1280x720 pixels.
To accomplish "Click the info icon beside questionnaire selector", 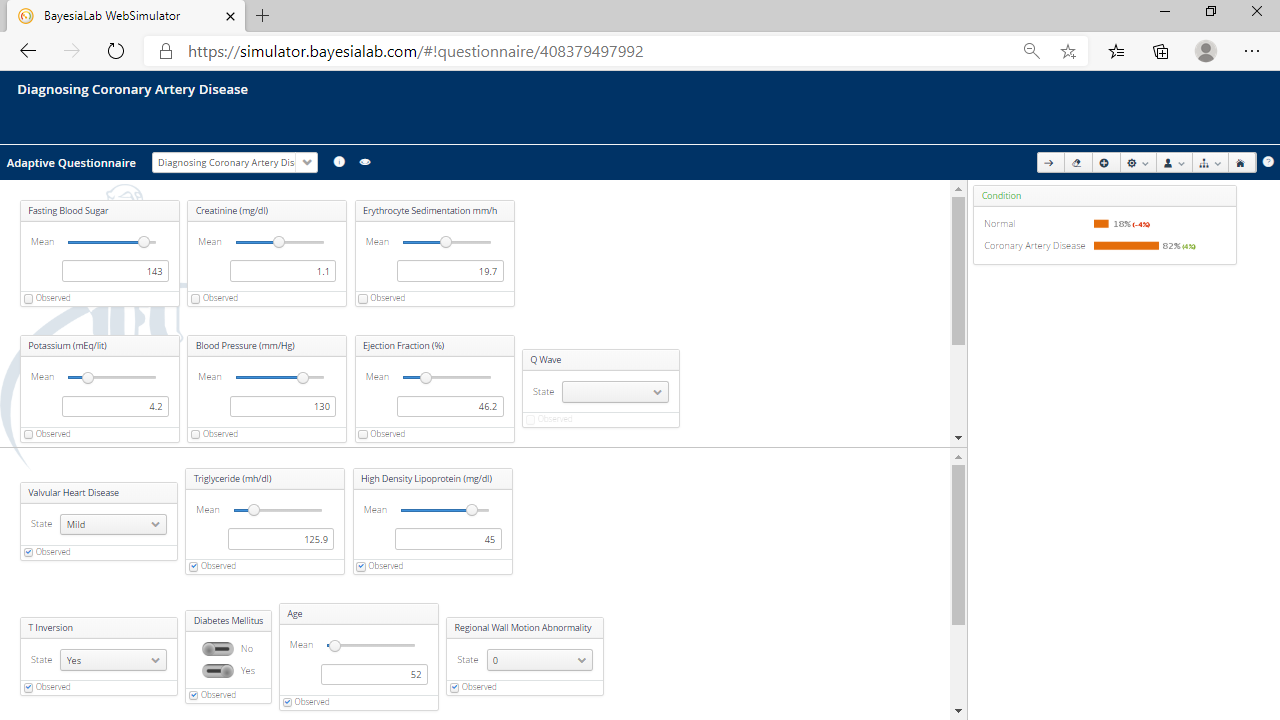I will click(339, 162).
